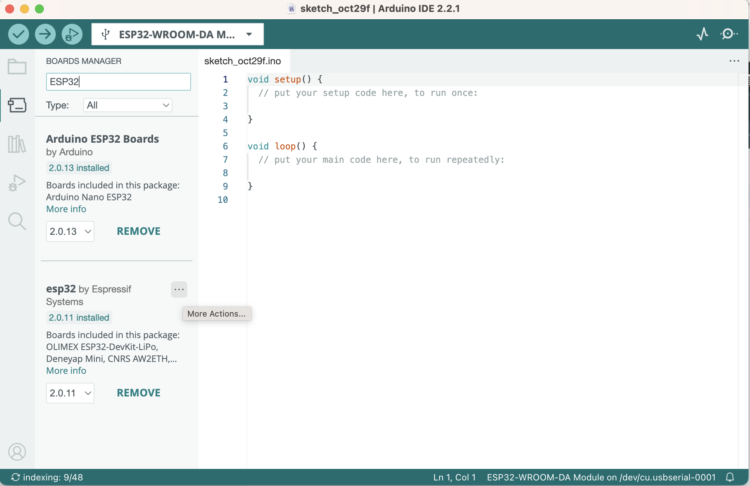Open the Library Manager sidebar icon
Viewport: 750px width, 486px height.
point(17,144)
